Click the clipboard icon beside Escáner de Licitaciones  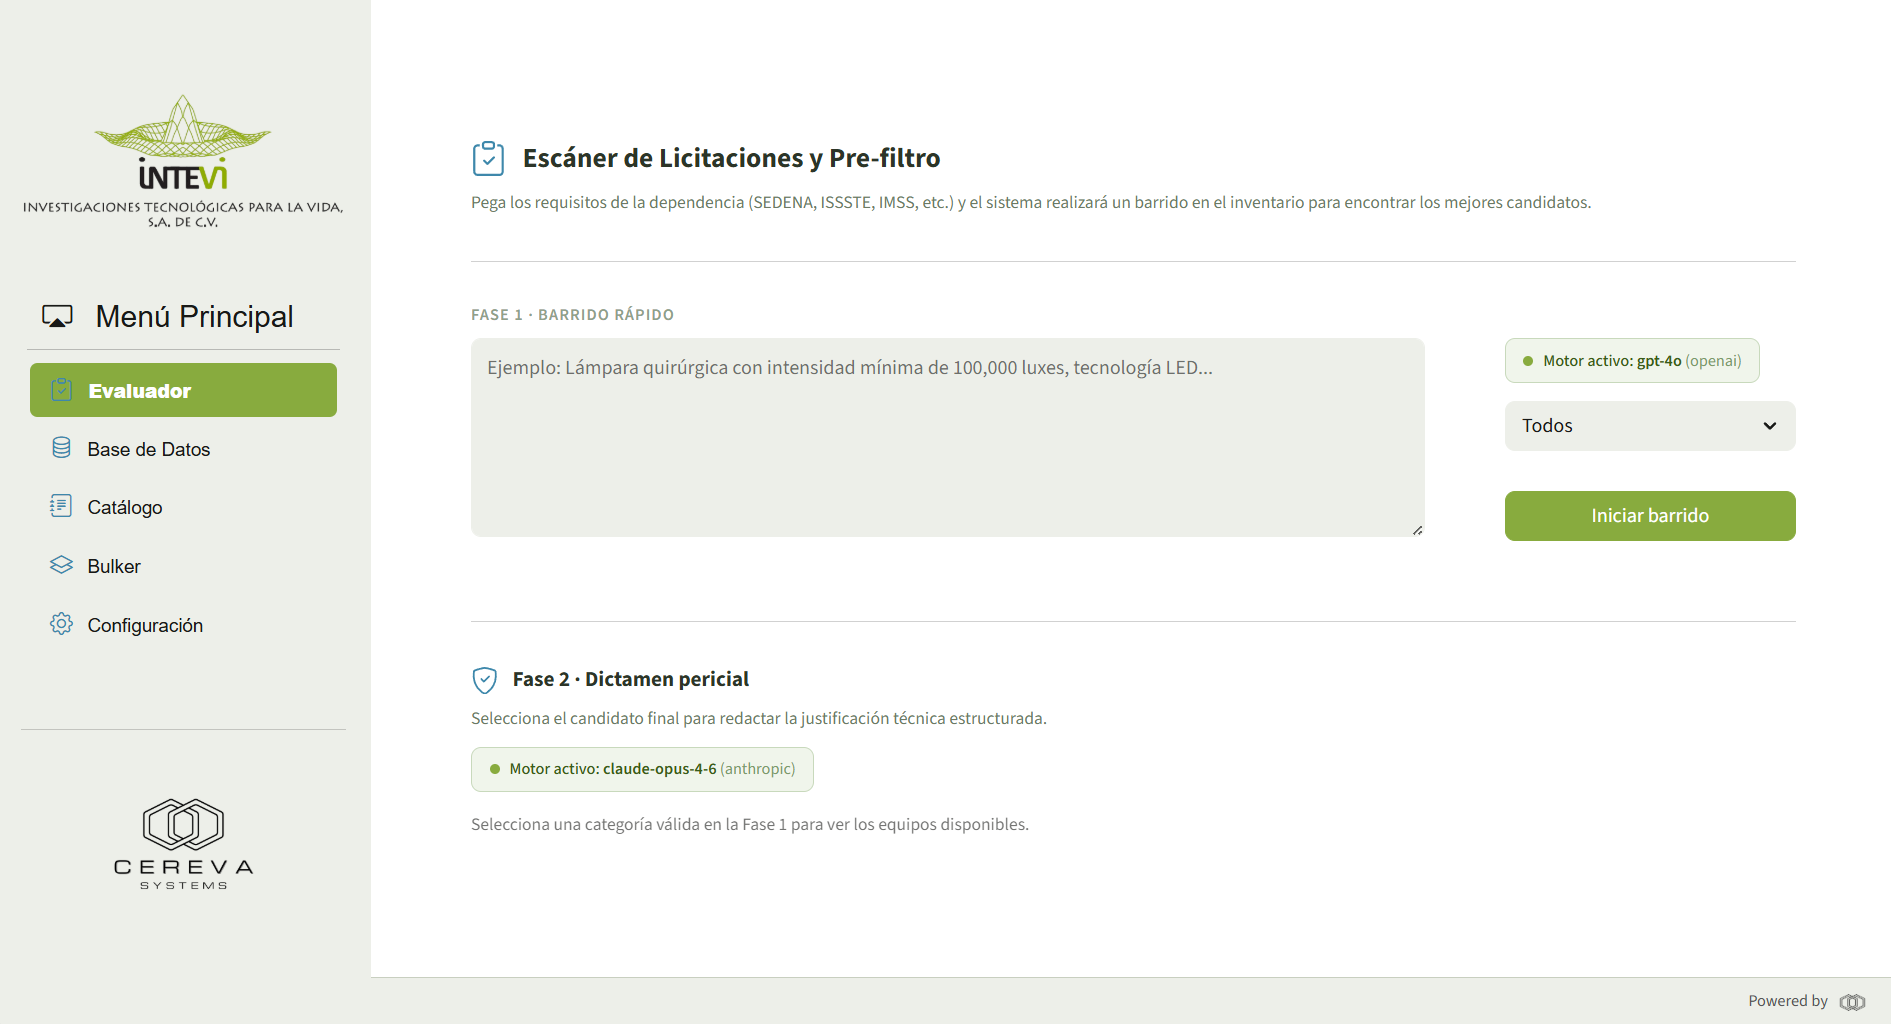(488, 158)
